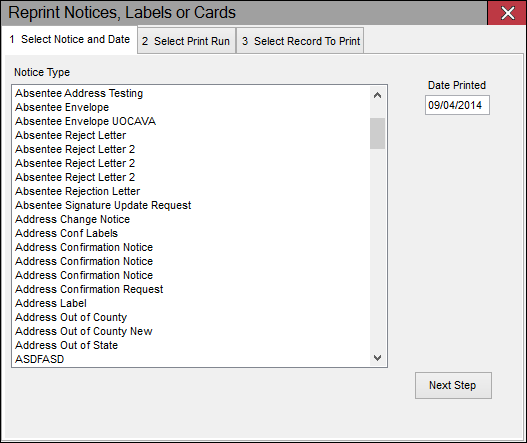Go to Select Notice and Date tab
Screen dimensions: 527x443
[x=70, y=39]
